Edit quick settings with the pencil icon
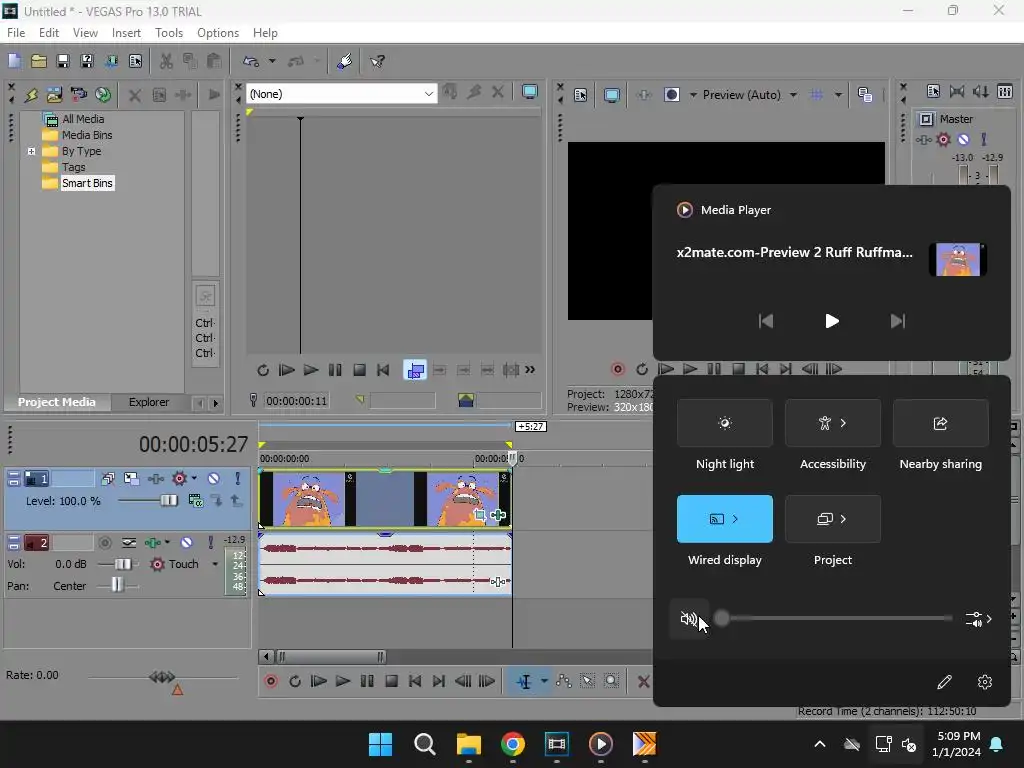This screenshot has width=1024, height=768. click(x=944, y=682)
